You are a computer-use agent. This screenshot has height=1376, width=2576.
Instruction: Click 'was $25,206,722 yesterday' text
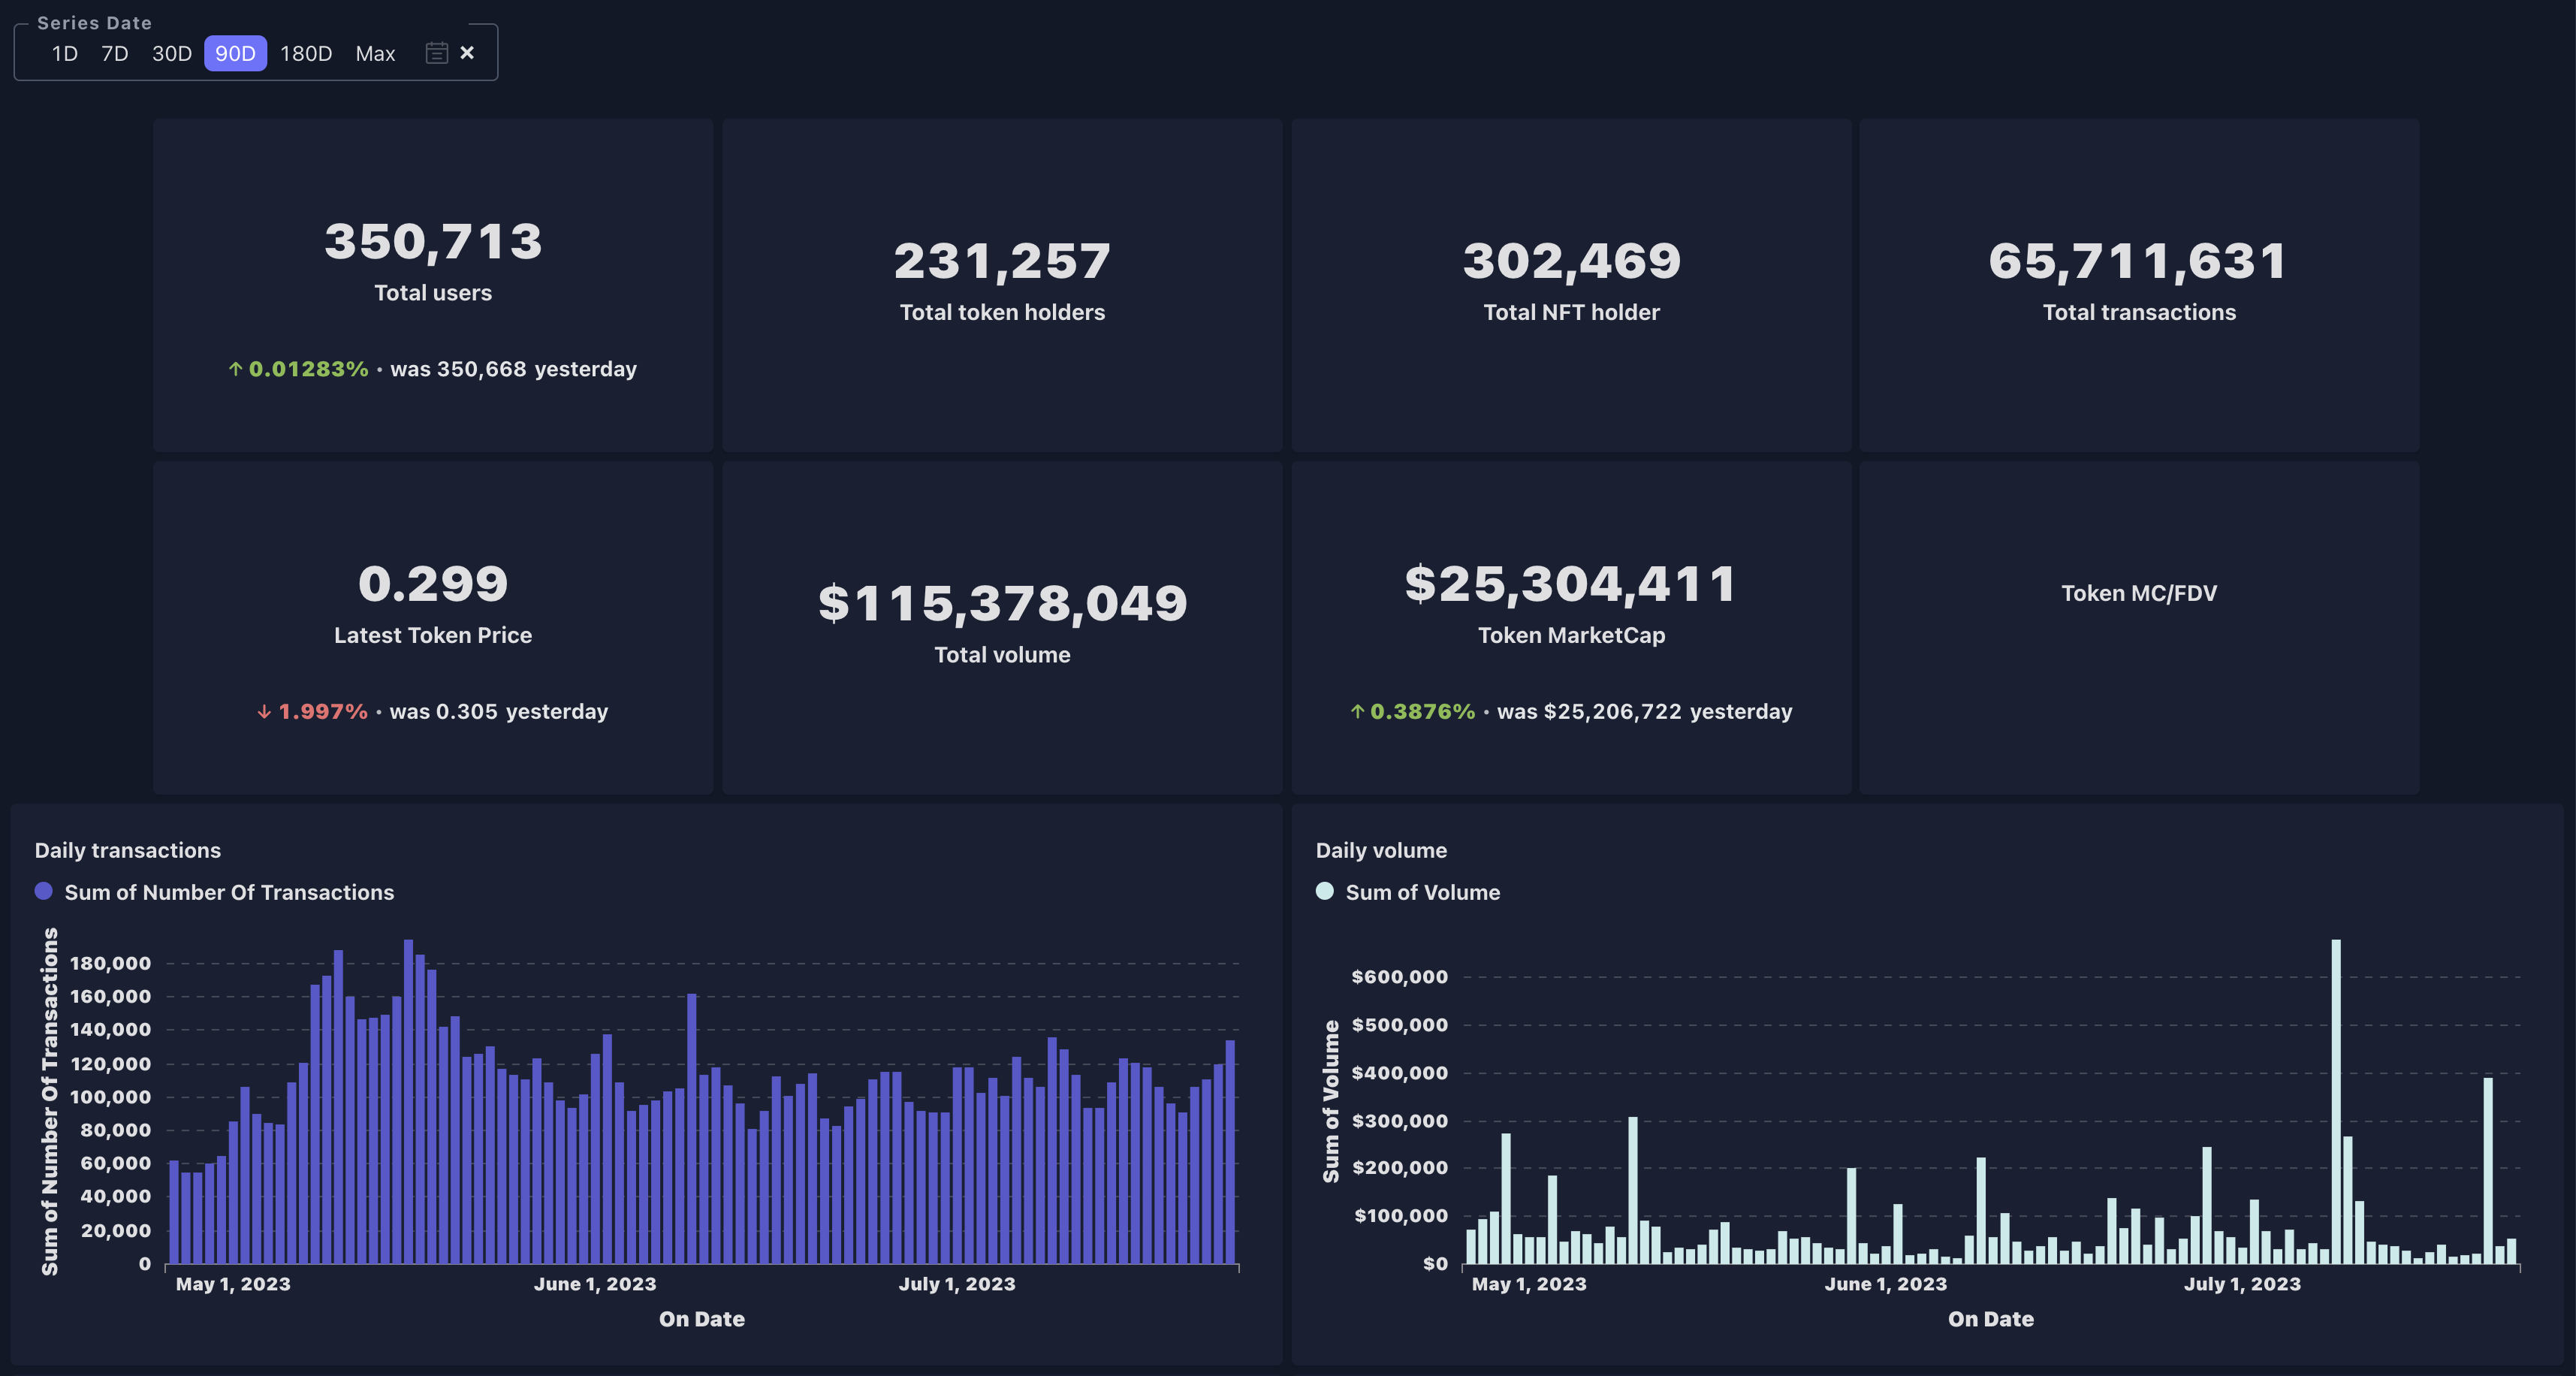[x=1645, y=712]
